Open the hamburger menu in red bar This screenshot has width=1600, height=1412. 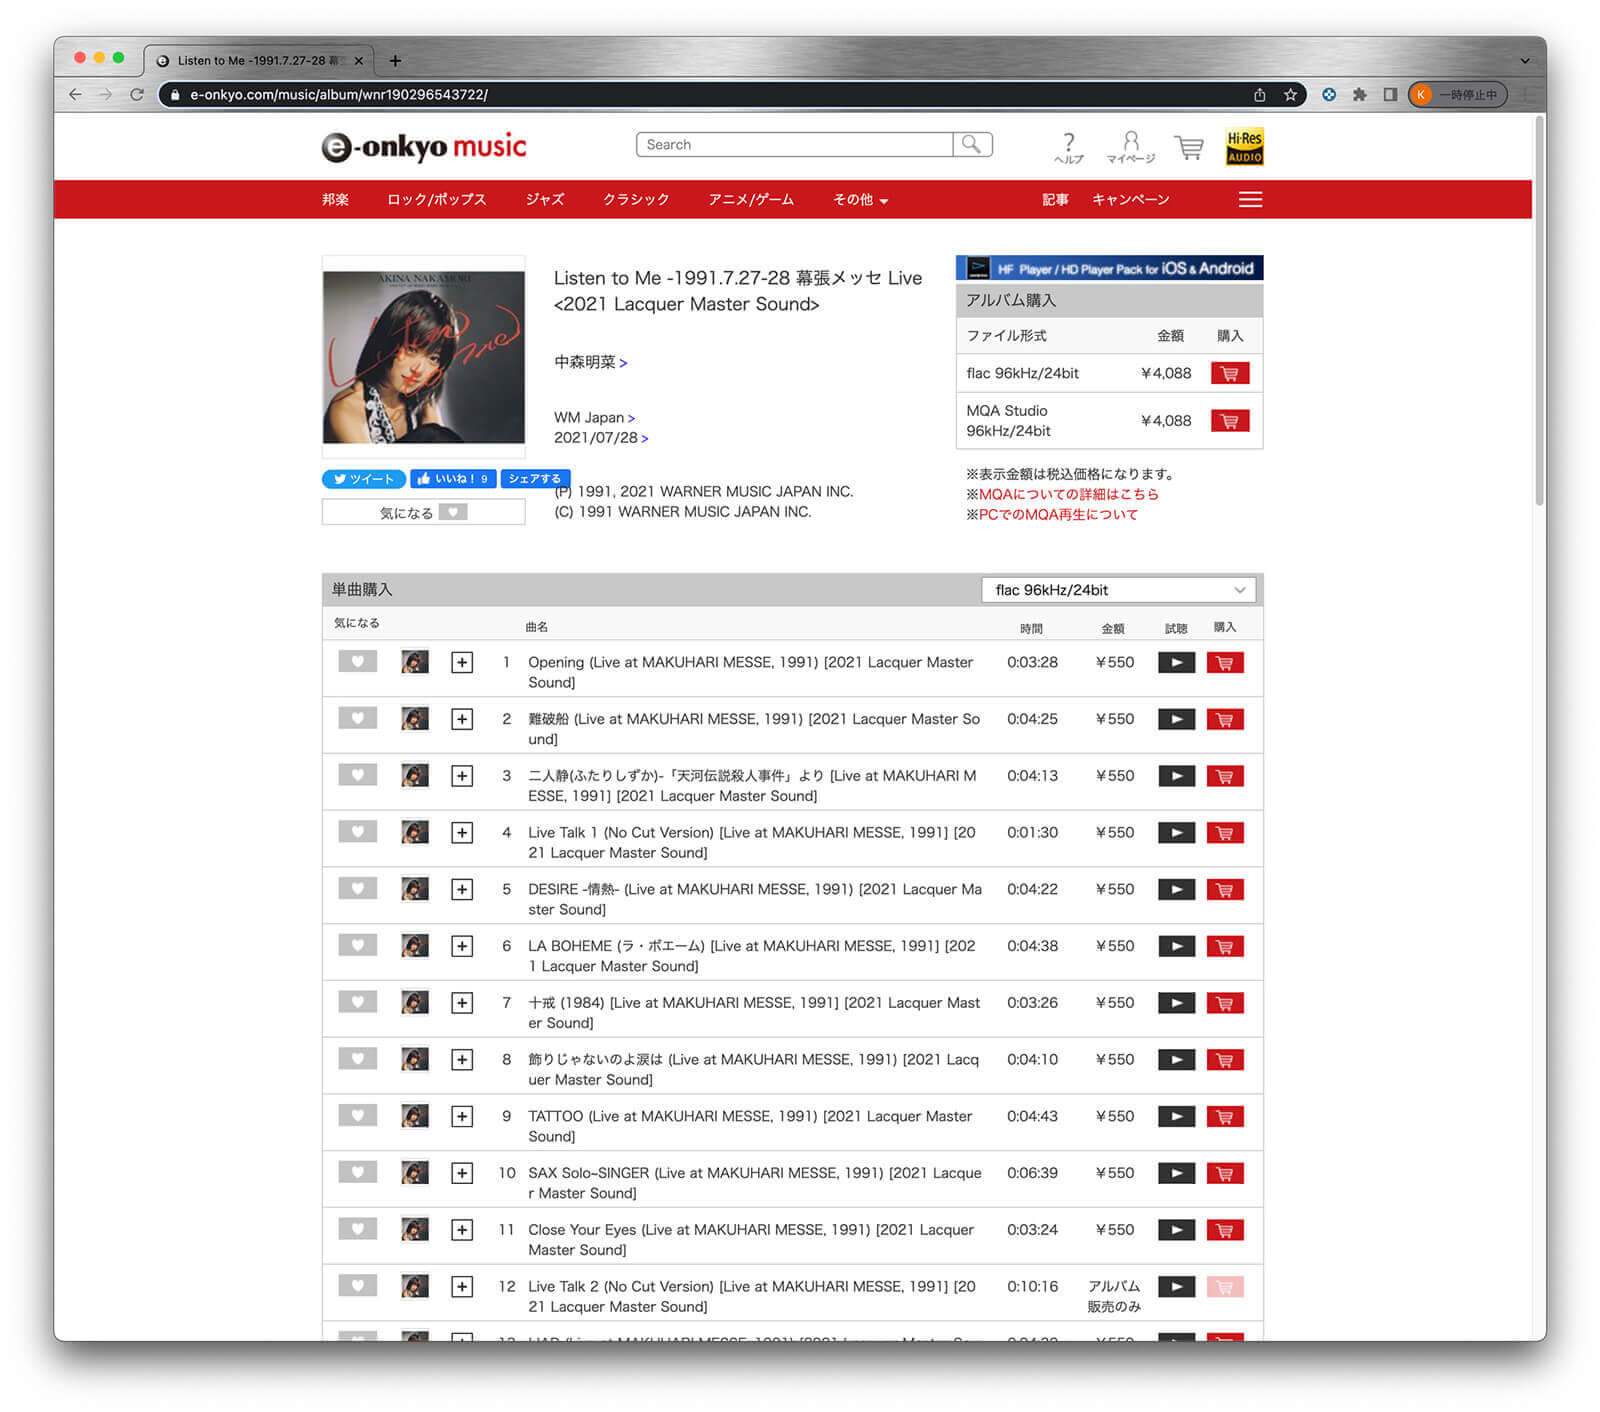click(1250, 199)
